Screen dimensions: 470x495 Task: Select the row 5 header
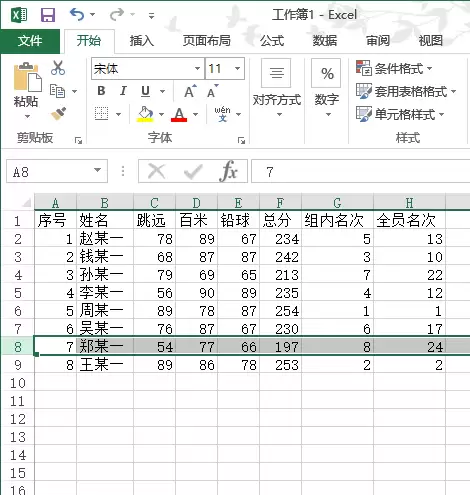click(18, 293)
